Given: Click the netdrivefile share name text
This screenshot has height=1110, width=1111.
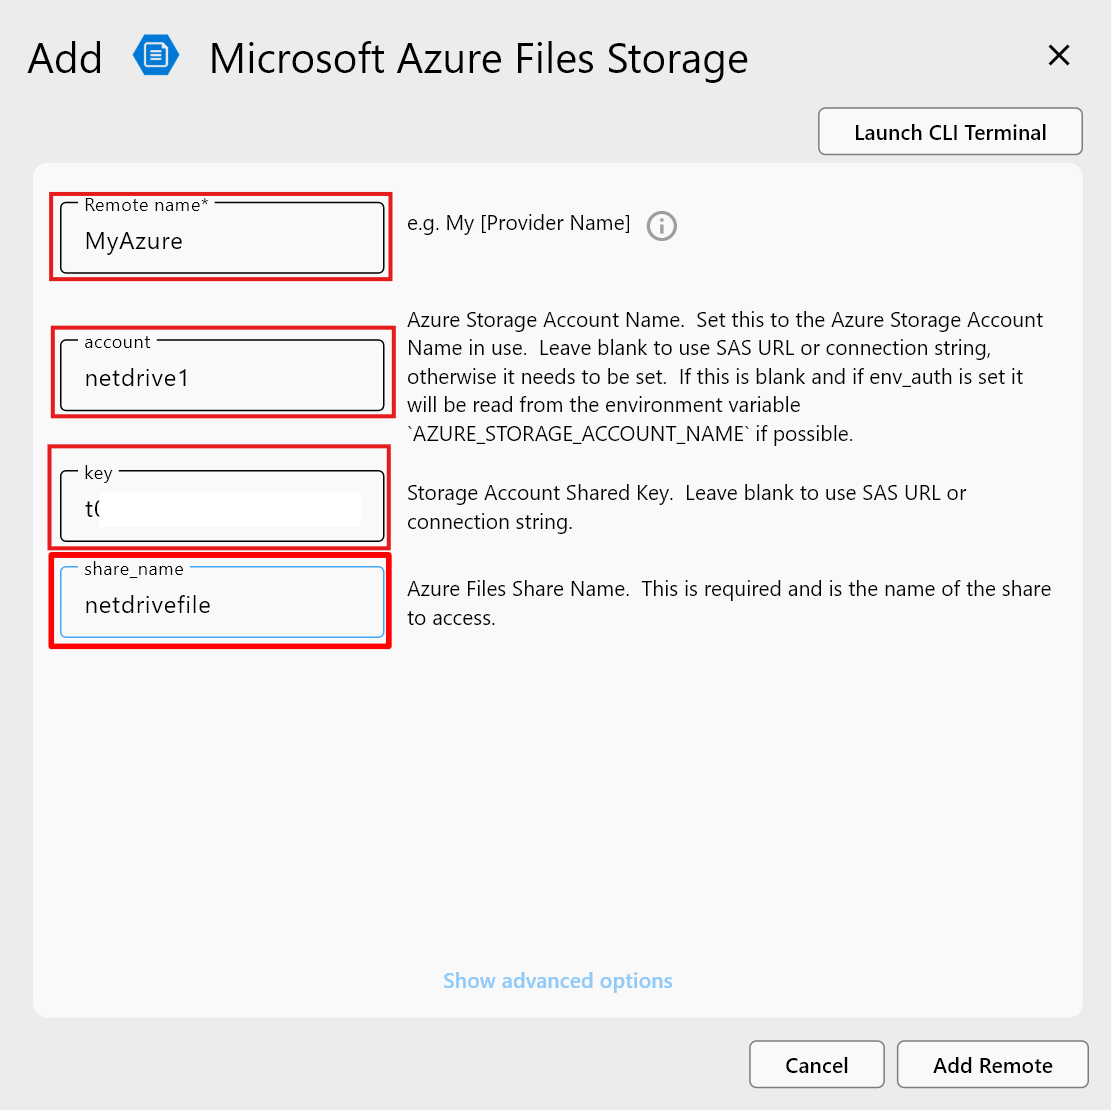Looking at the screenshot, I should click(x=148, y=605).
